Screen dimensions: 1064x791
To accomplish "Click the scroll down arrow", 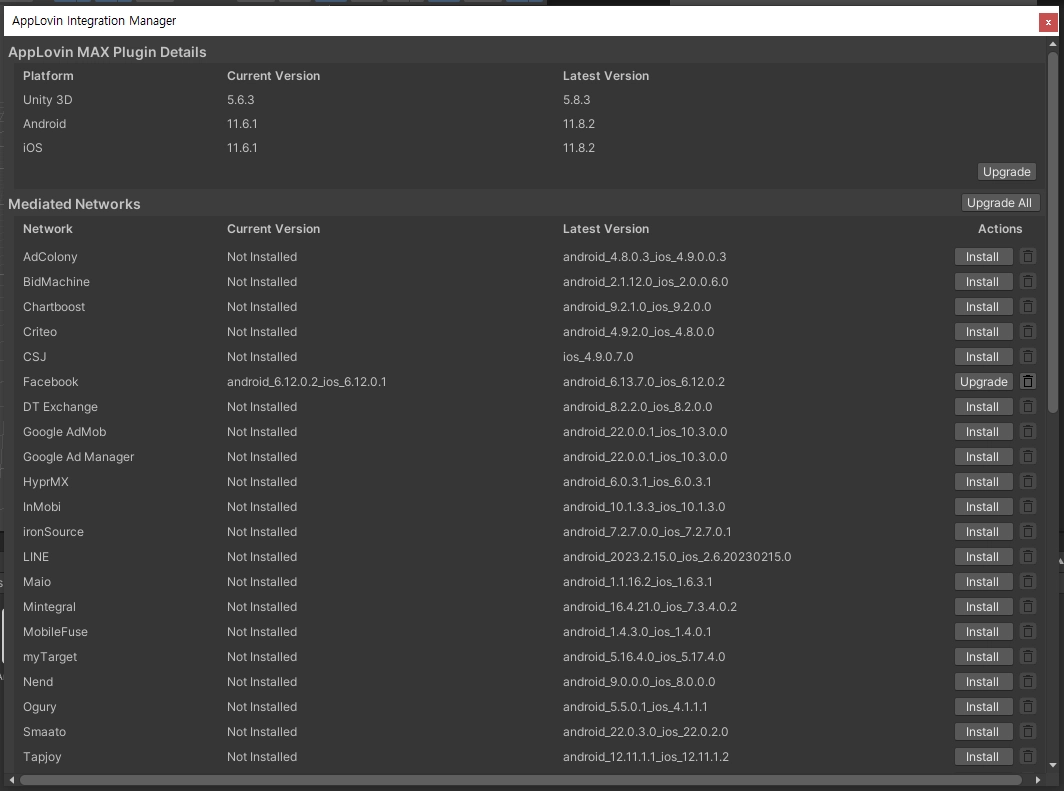I will (x=1052, y=765).
